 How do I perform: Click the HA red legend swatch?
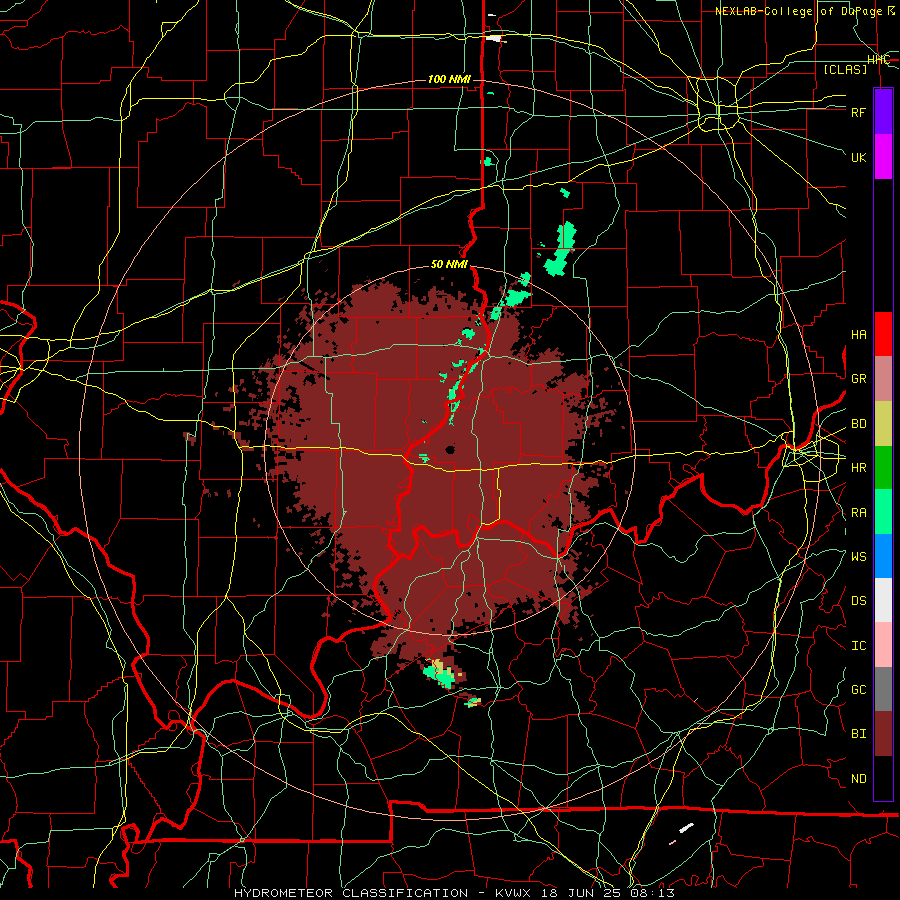(883, 334)
